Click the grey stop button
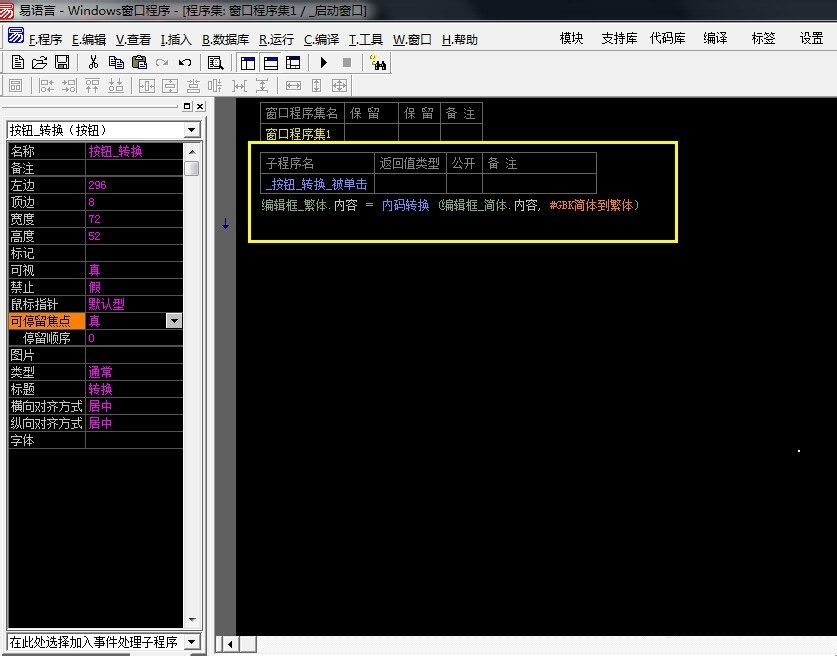The width and height of the screenshot is (837, 656). point(346,62)
